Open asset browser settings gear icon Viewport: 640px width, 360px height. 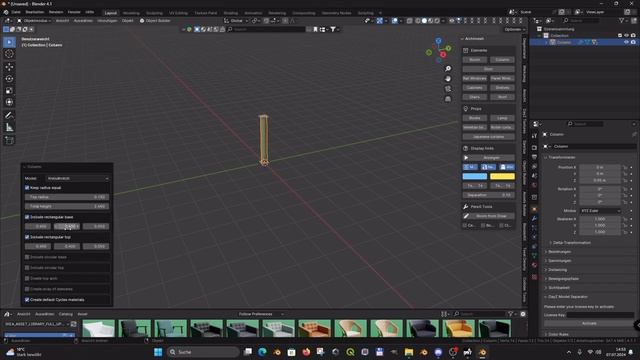click(x=523, y=314)
